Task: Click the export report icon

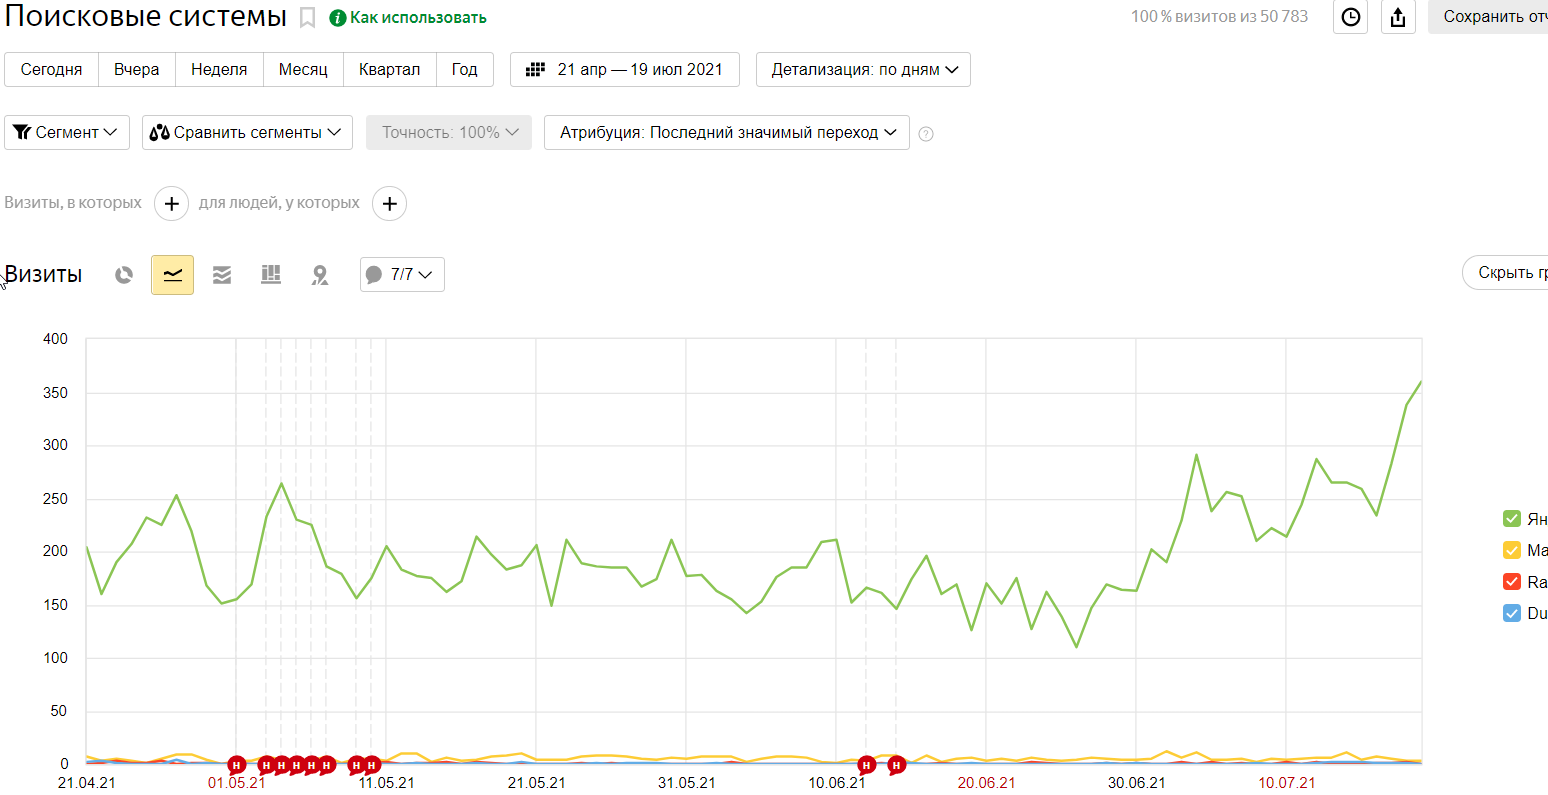Action: click(1398, 17)
